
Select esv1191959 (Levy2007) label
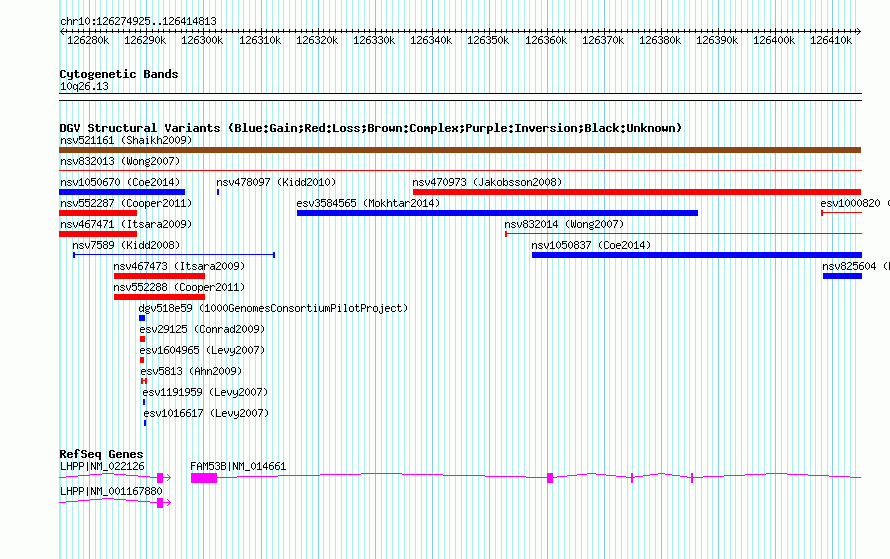(x=205, y=392)
